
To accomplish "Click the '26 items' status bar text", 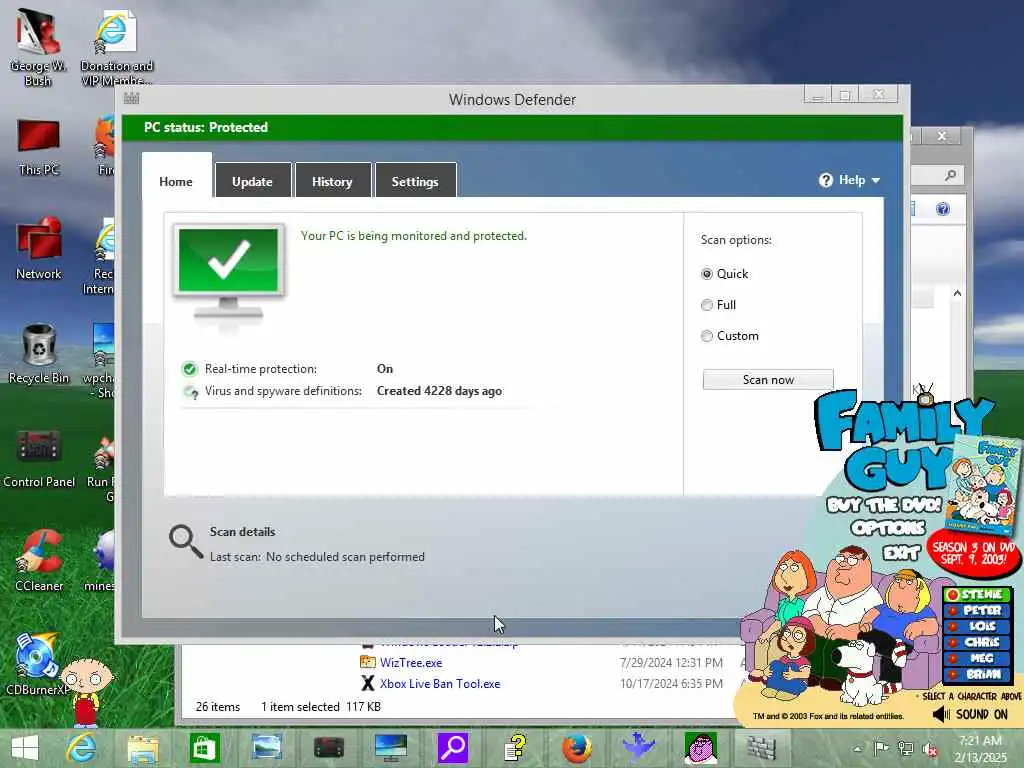I will click(217, 707).
